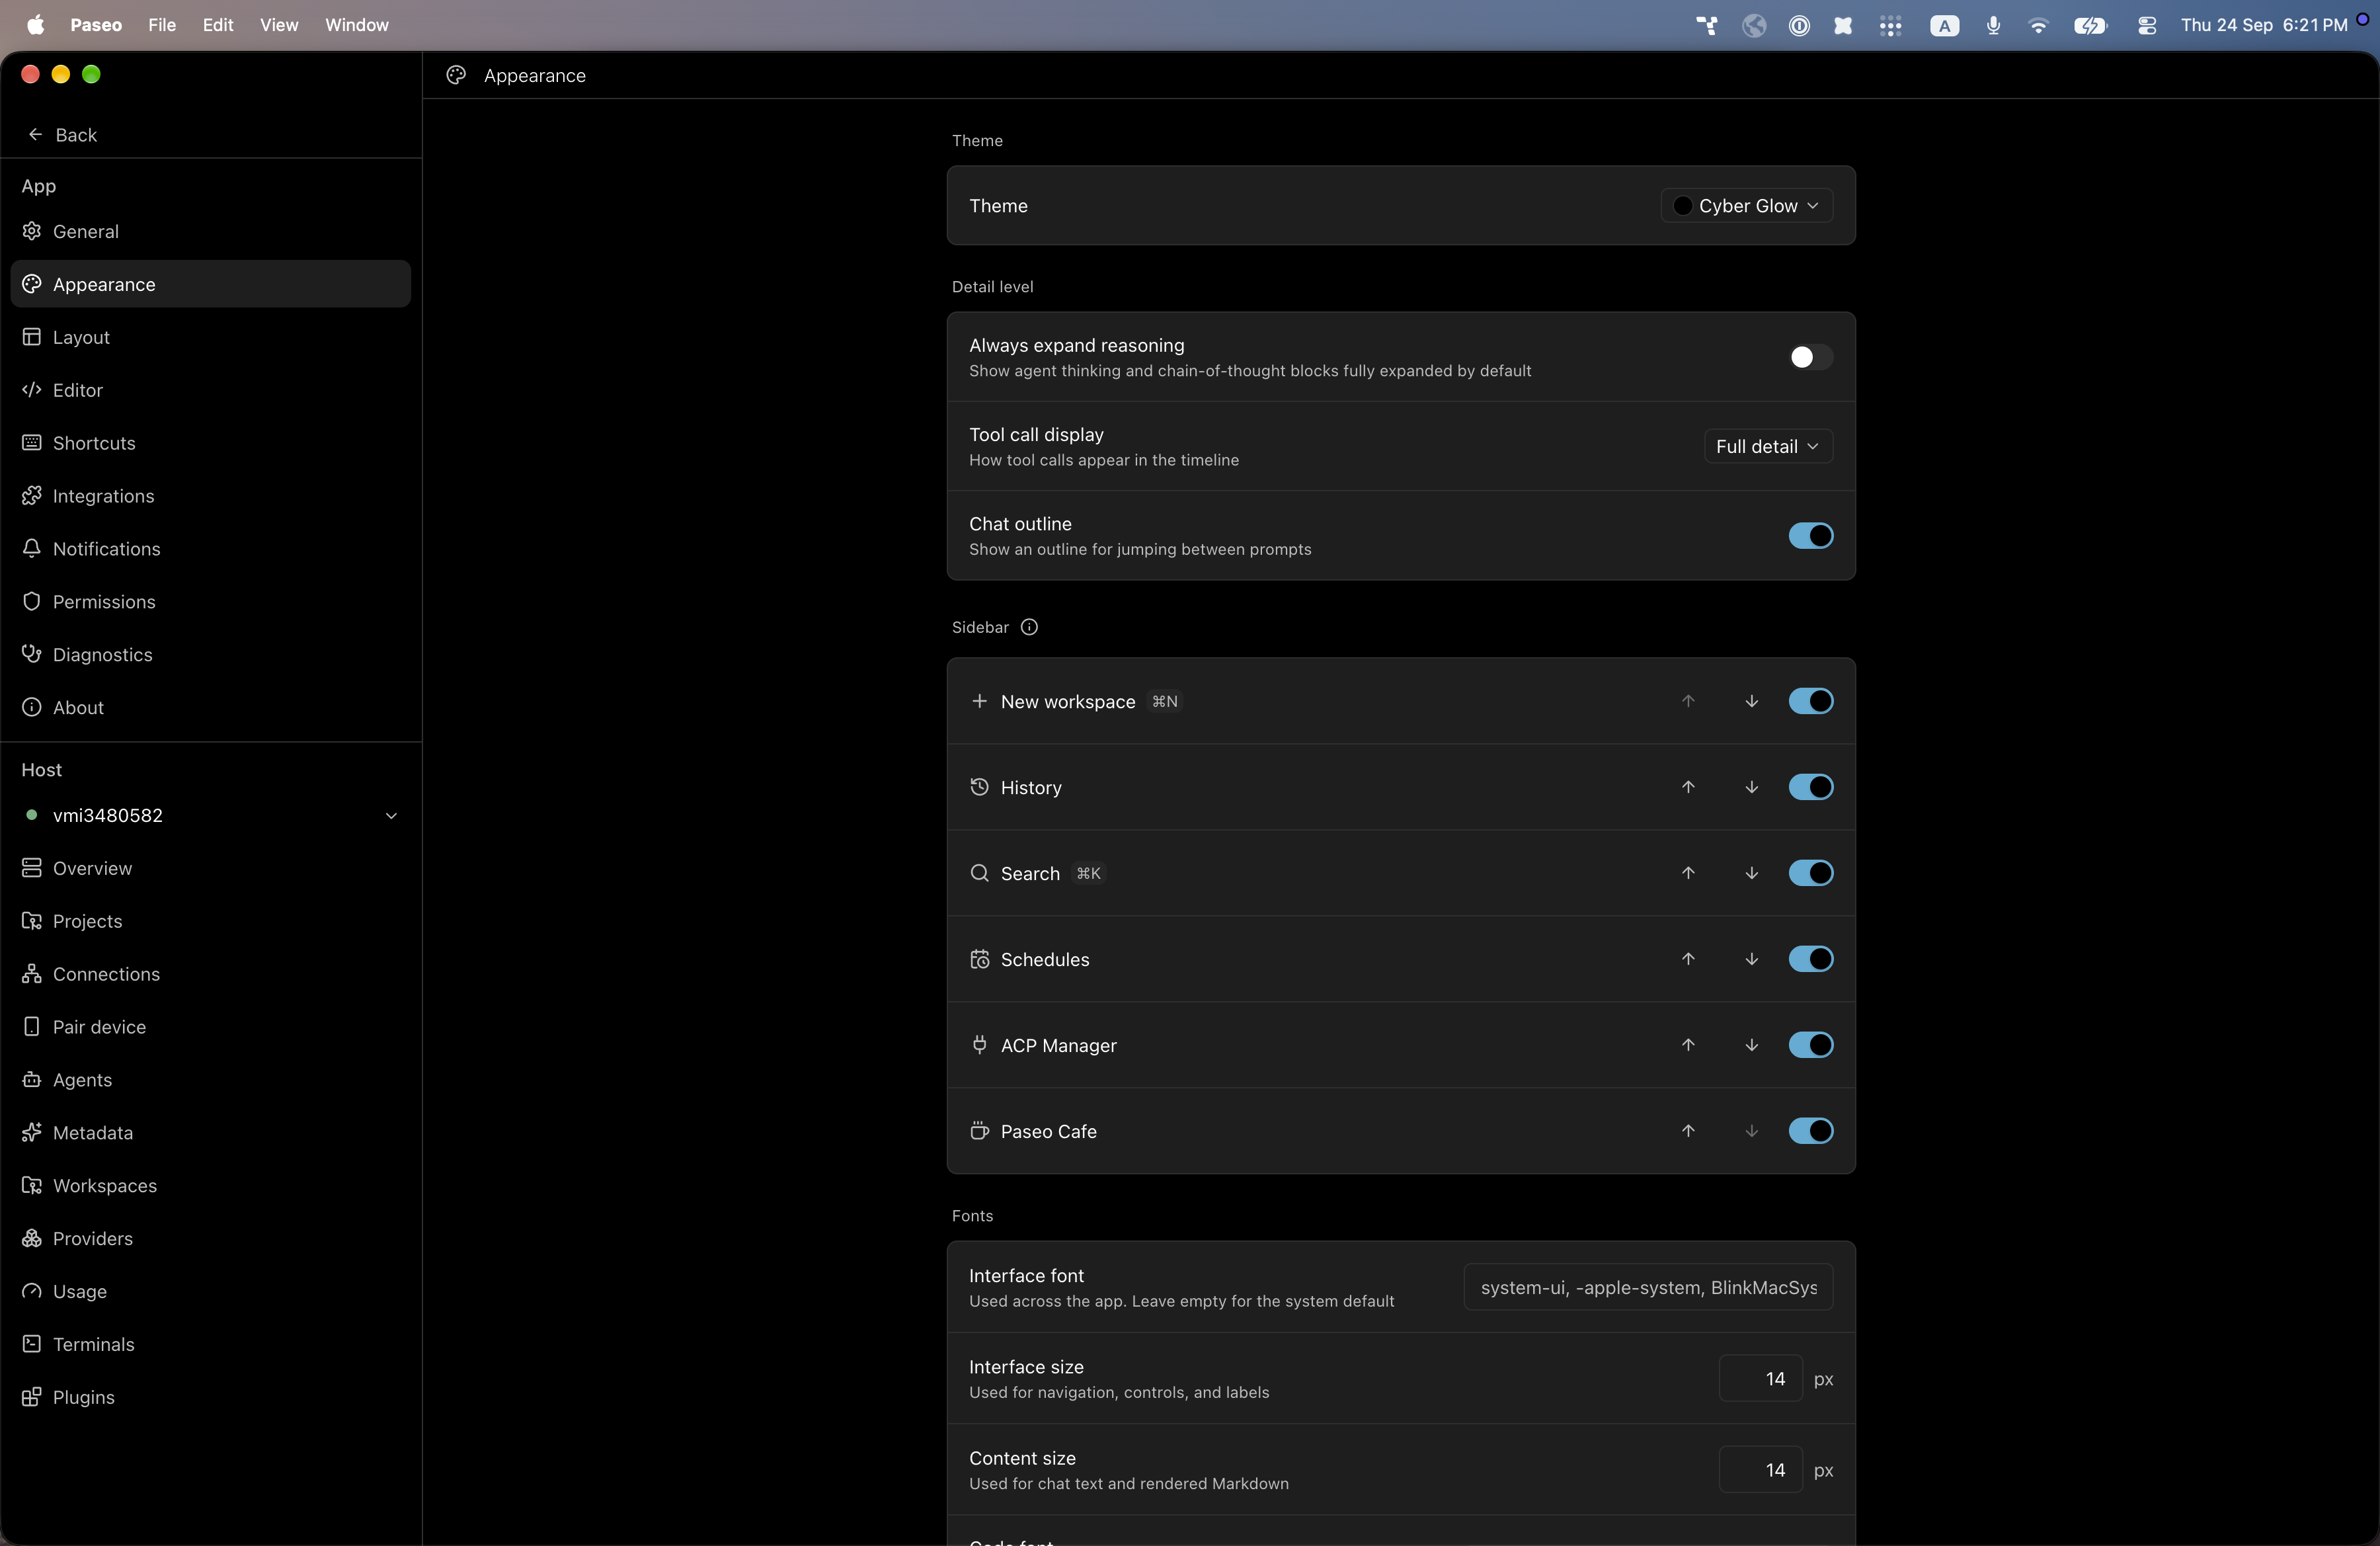Viewport: 2380px width, 1546px height.
Task: Open Shortcuts keyboard icon item
Action: [32, 443]
